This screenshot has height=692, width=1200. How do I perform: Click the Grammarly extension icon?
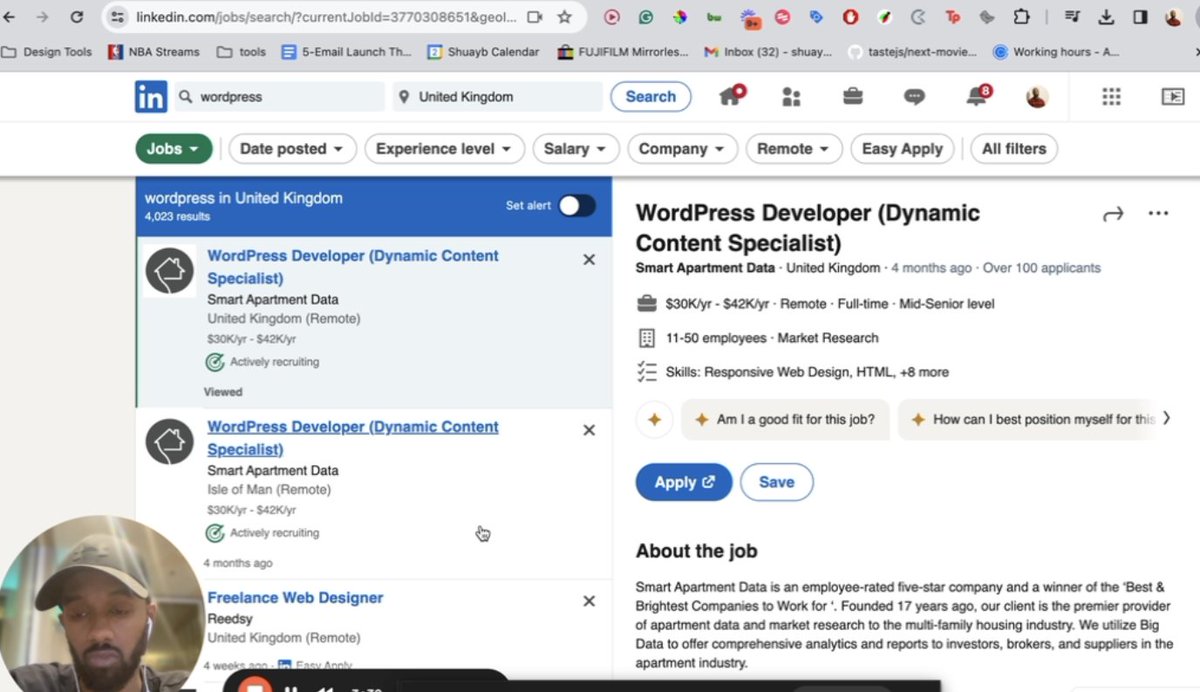click(646, 17)
